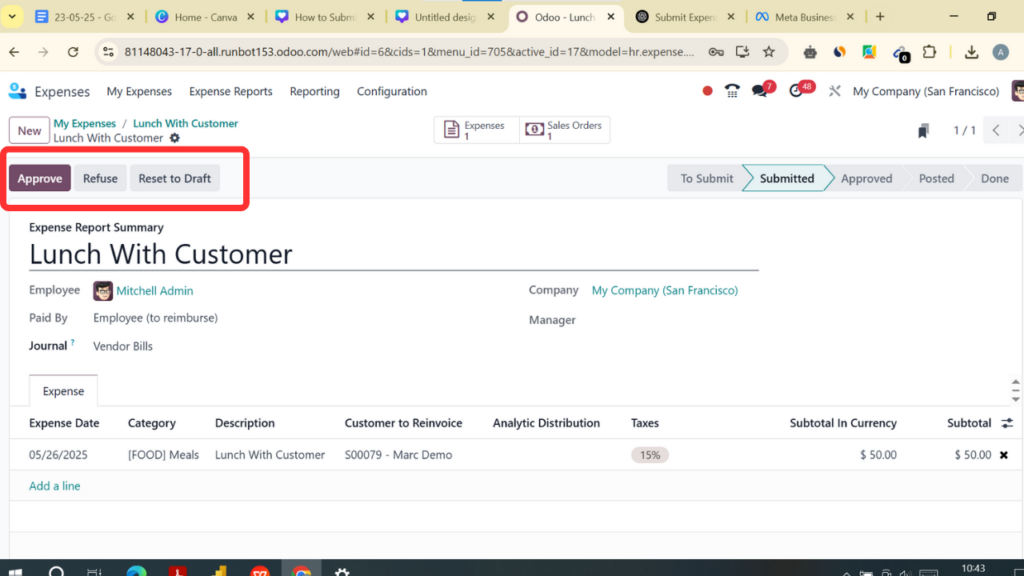Open My Company (San Francisco) company switcher
Viewport: 1024px width, 576px height.
pos(925,91)
